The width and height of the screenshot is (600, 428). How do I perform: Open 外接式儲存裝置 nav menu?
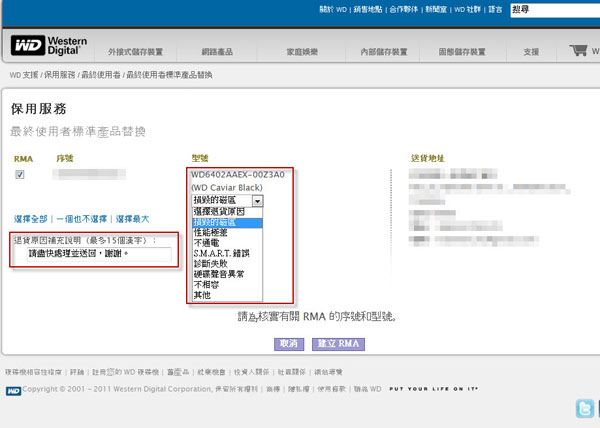pos(135,52)
